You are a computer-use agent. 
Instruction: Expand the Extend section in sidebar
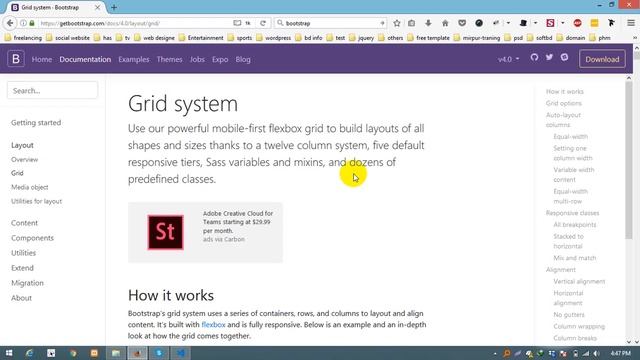point(22,268)
